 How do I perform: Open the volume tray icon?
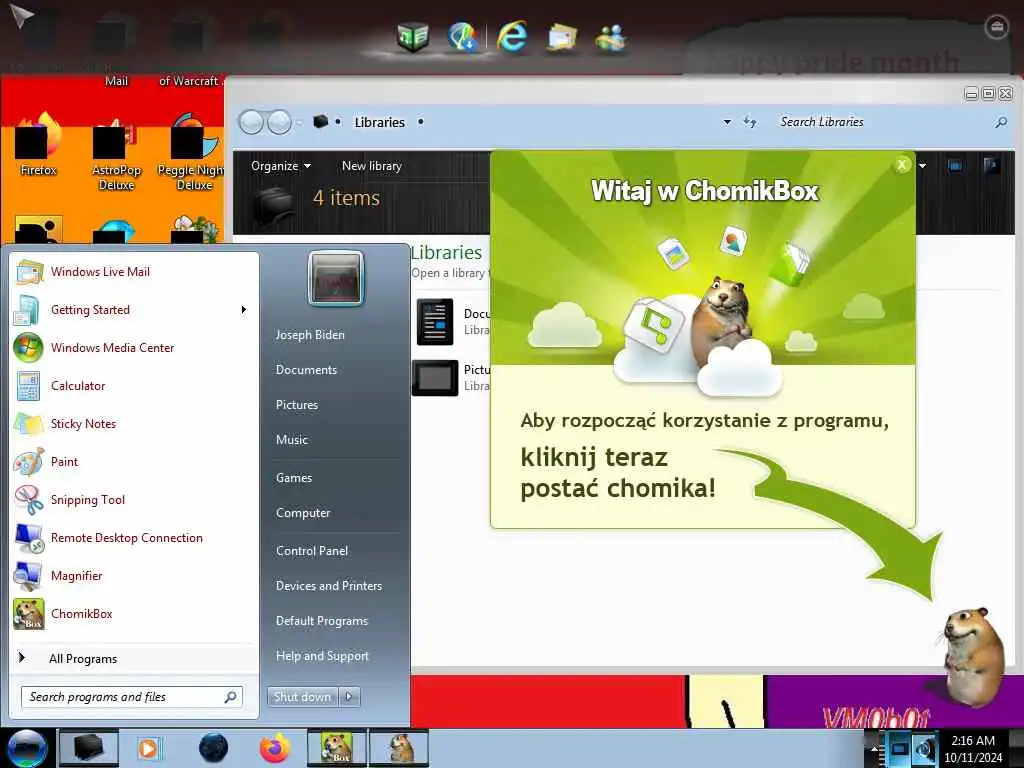924,748
